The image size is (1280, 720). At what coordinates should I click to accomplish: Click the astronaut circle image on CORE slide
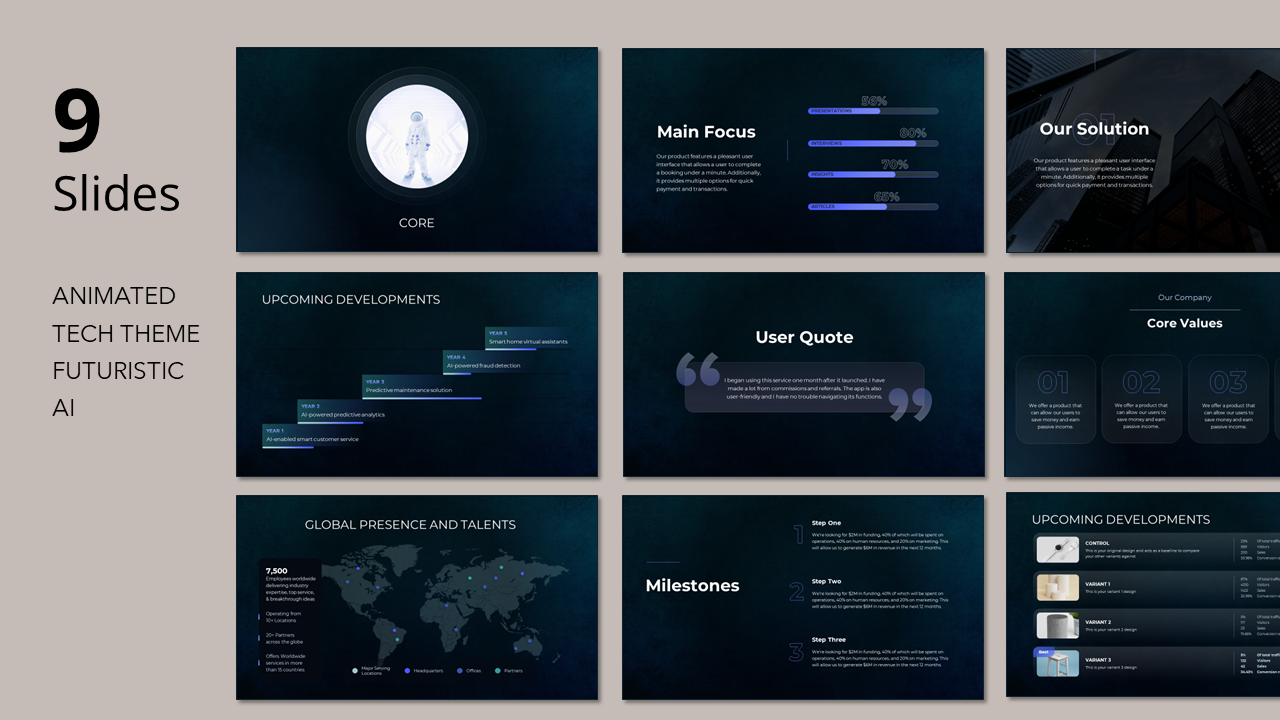(417, 136)
